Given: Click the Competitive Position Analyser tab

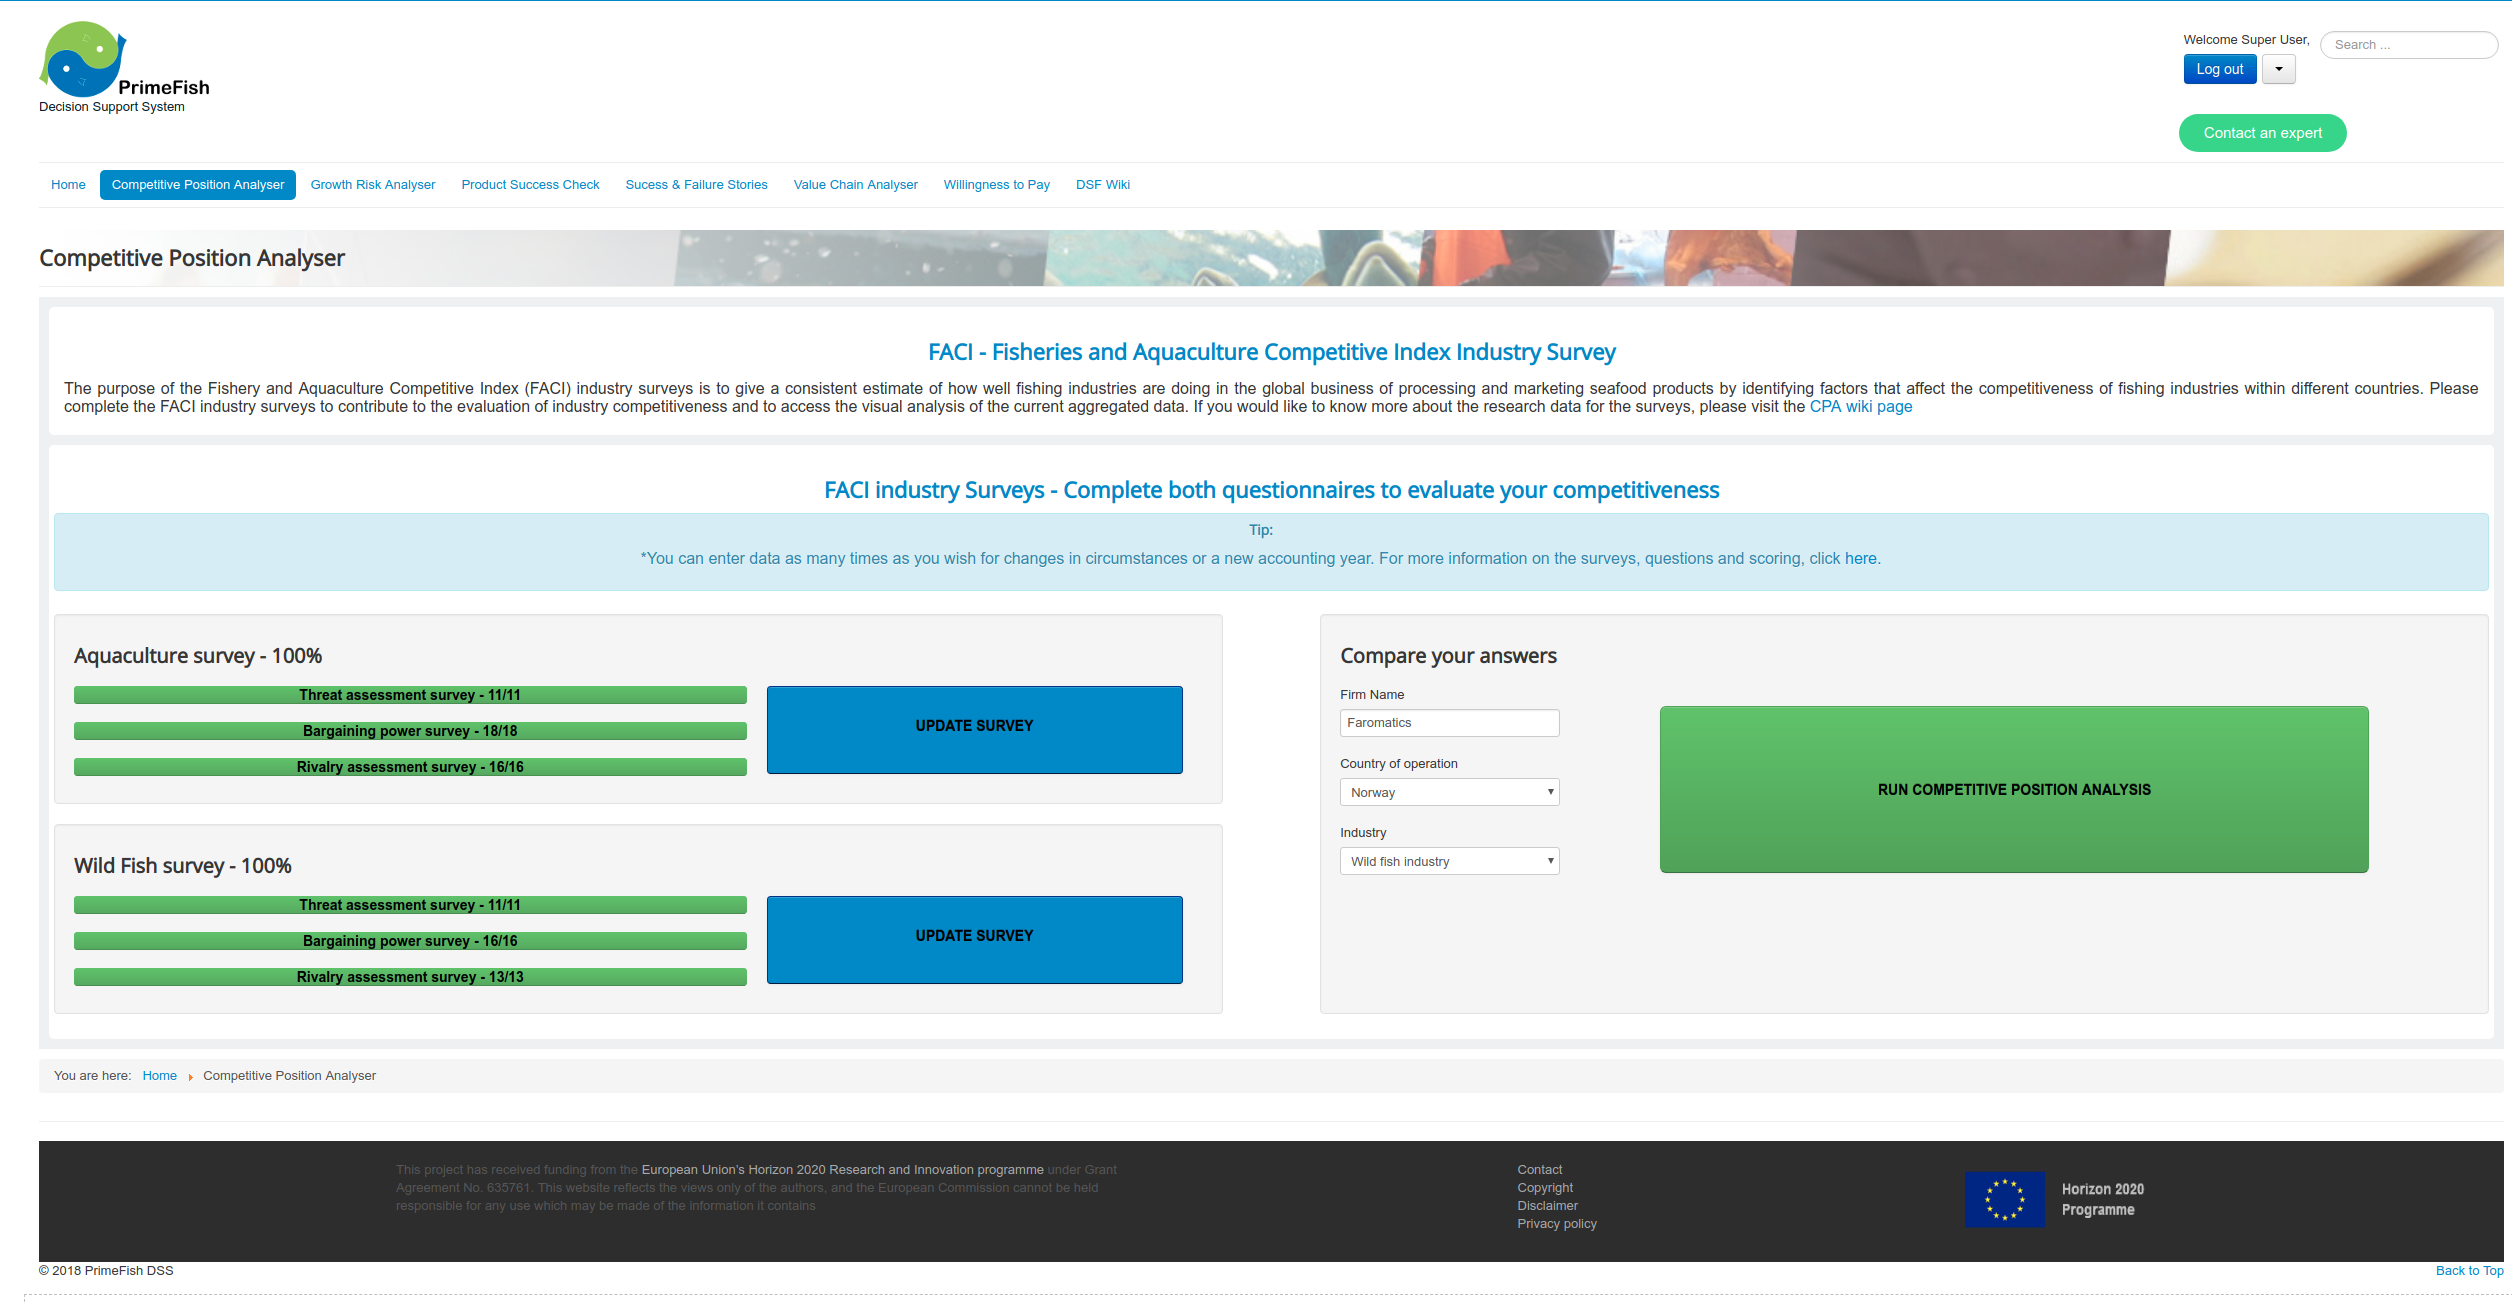Looking at the screenshot, I should (x=198, y=184).
